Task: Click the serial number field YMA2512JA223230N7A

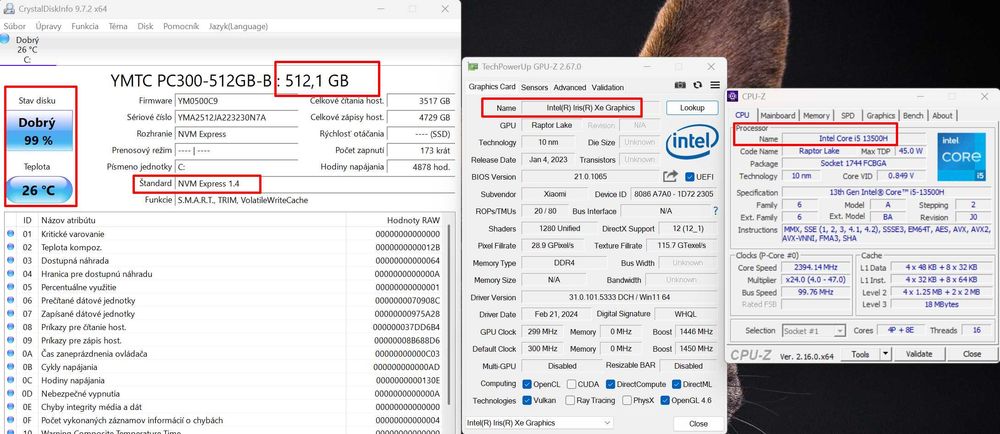Action: pyautogui.click(x=236, y=117)
